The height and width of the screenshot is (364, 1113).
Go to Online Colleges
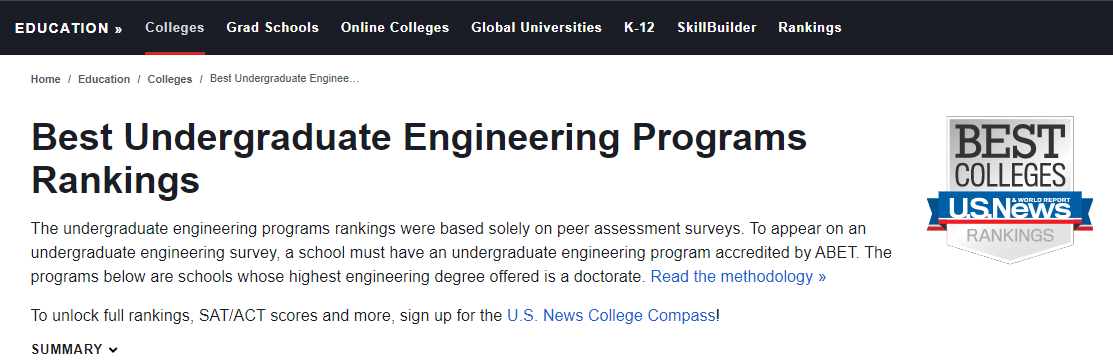(x=395, y=28)
